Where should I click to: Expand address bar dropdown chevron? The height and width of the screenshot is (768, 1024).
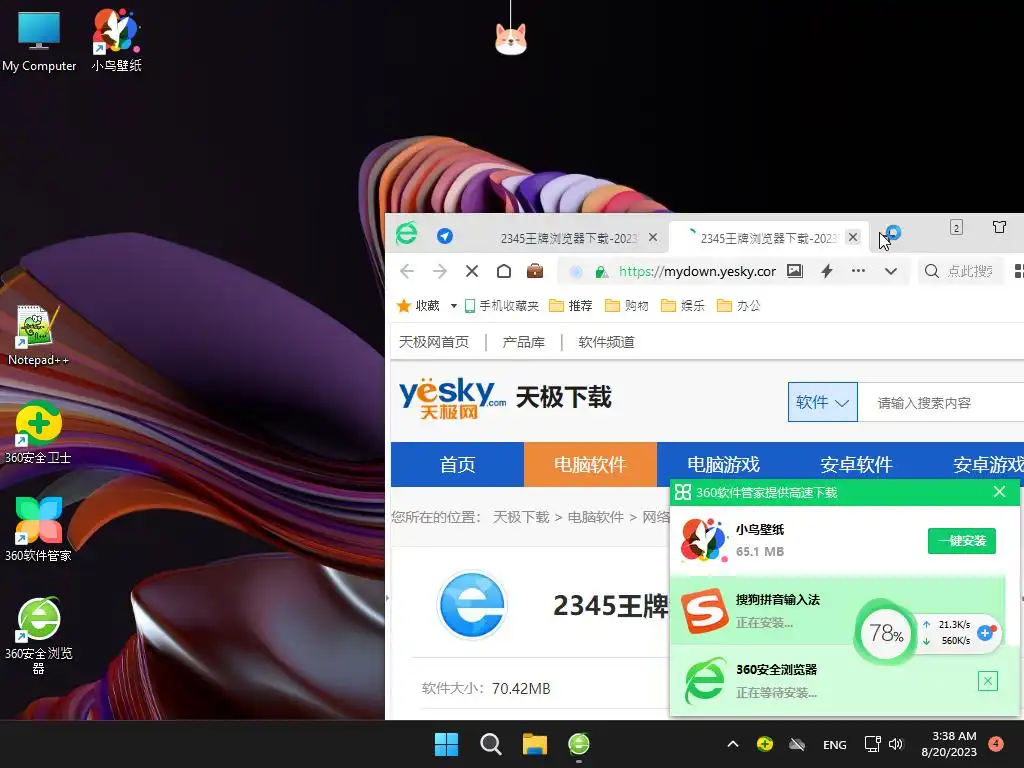(x=891, y=271)
